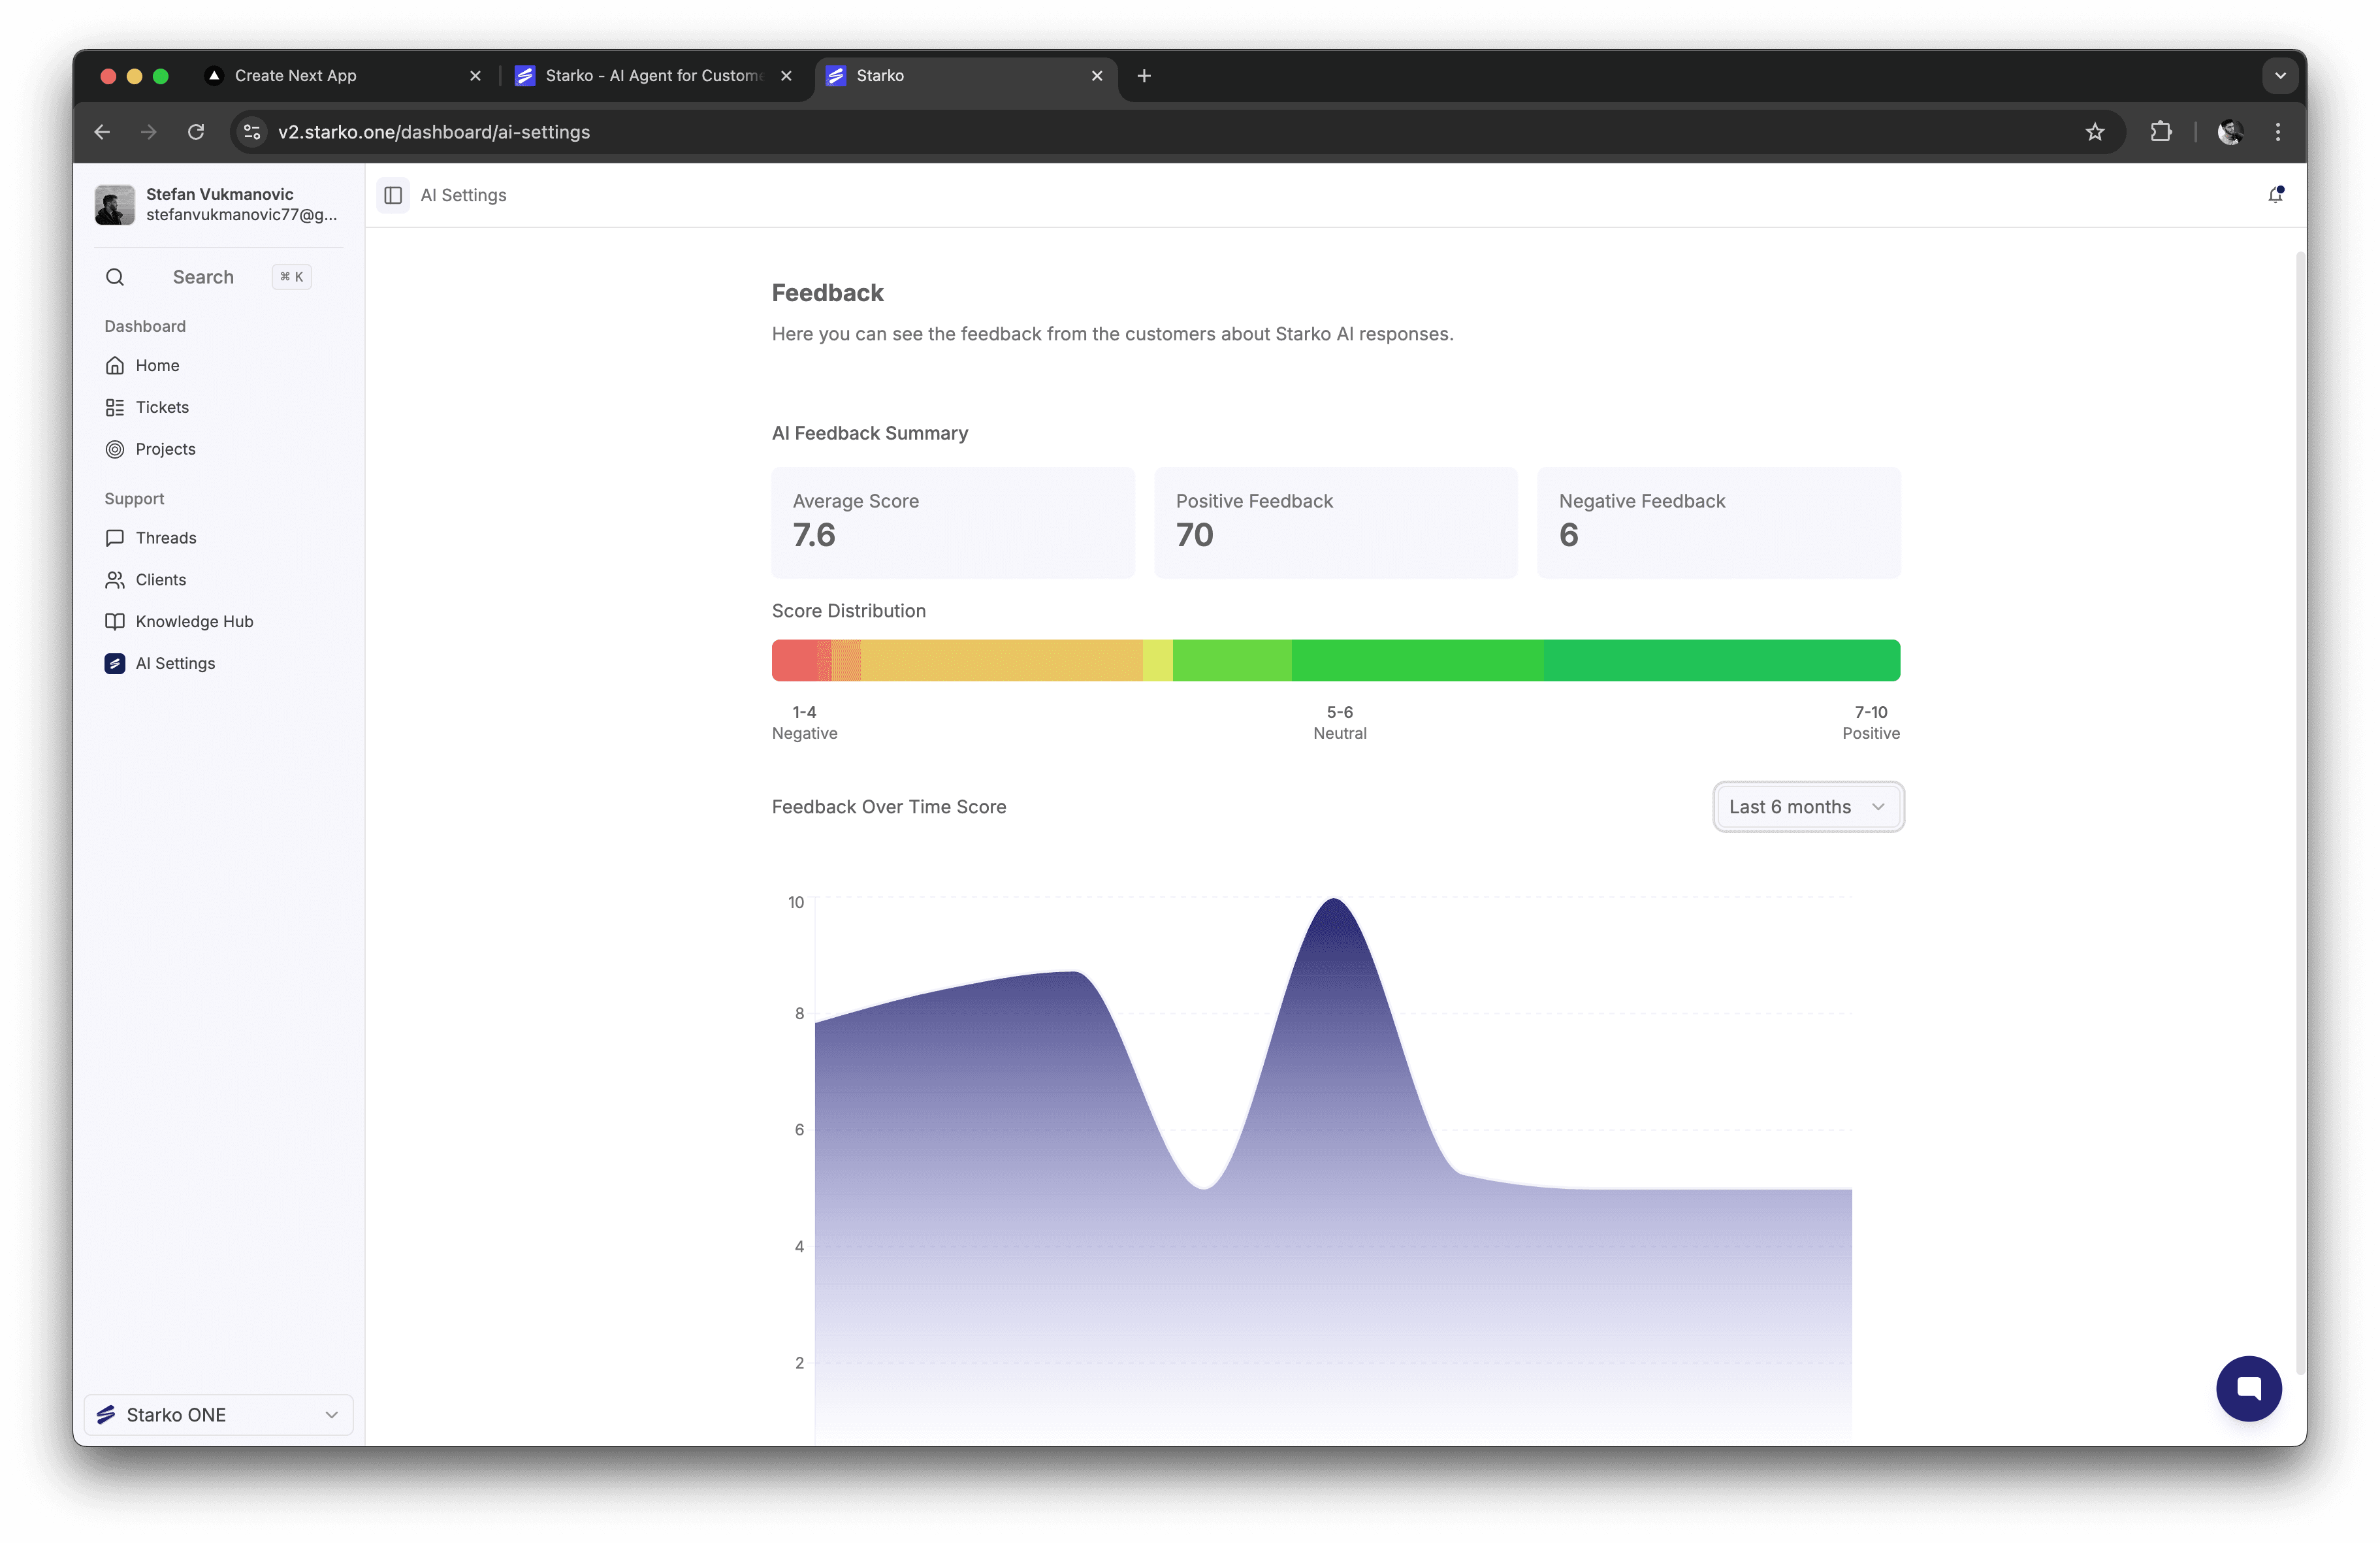
Task: Switch to Starko AI Agent tab
Action: pos(652,76)
